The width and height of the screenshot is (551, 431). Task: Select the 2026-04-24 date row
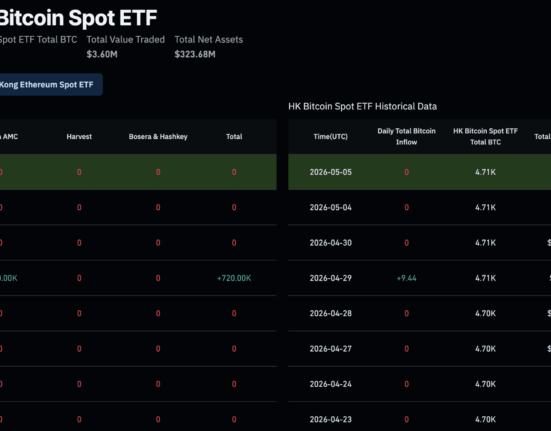(x=420, y=384)
